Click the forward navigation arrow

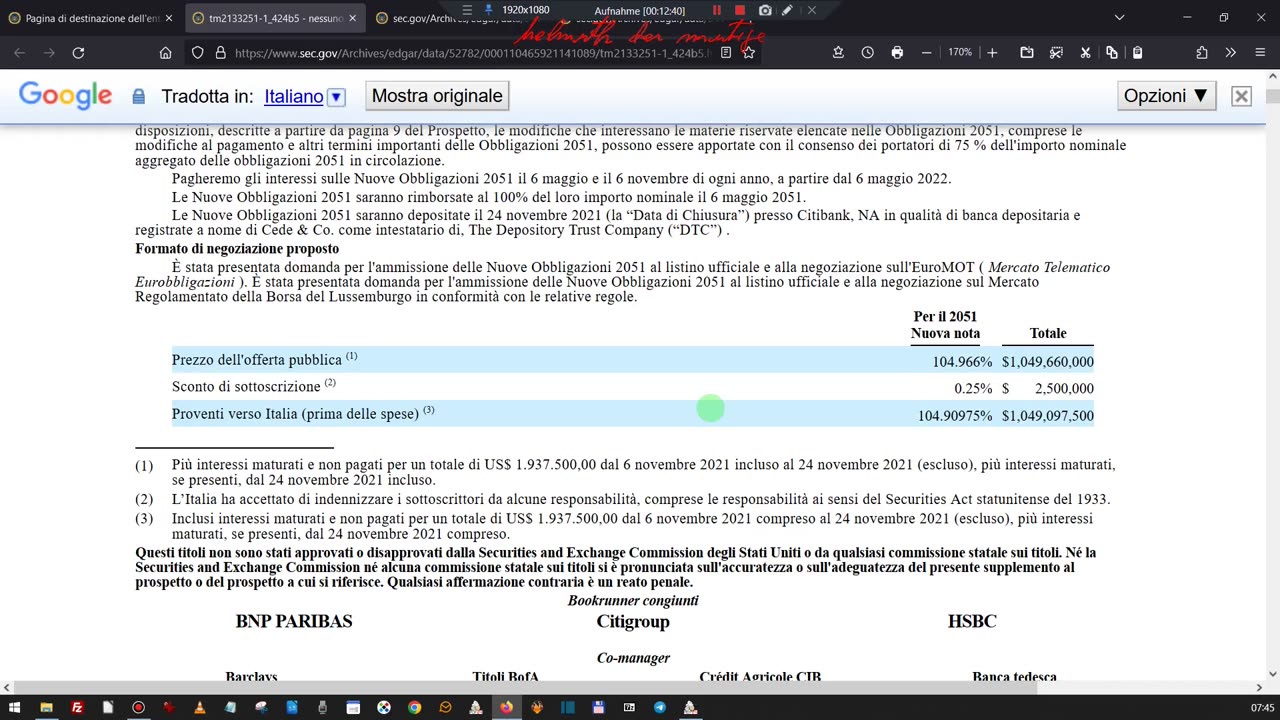[48, 53]
